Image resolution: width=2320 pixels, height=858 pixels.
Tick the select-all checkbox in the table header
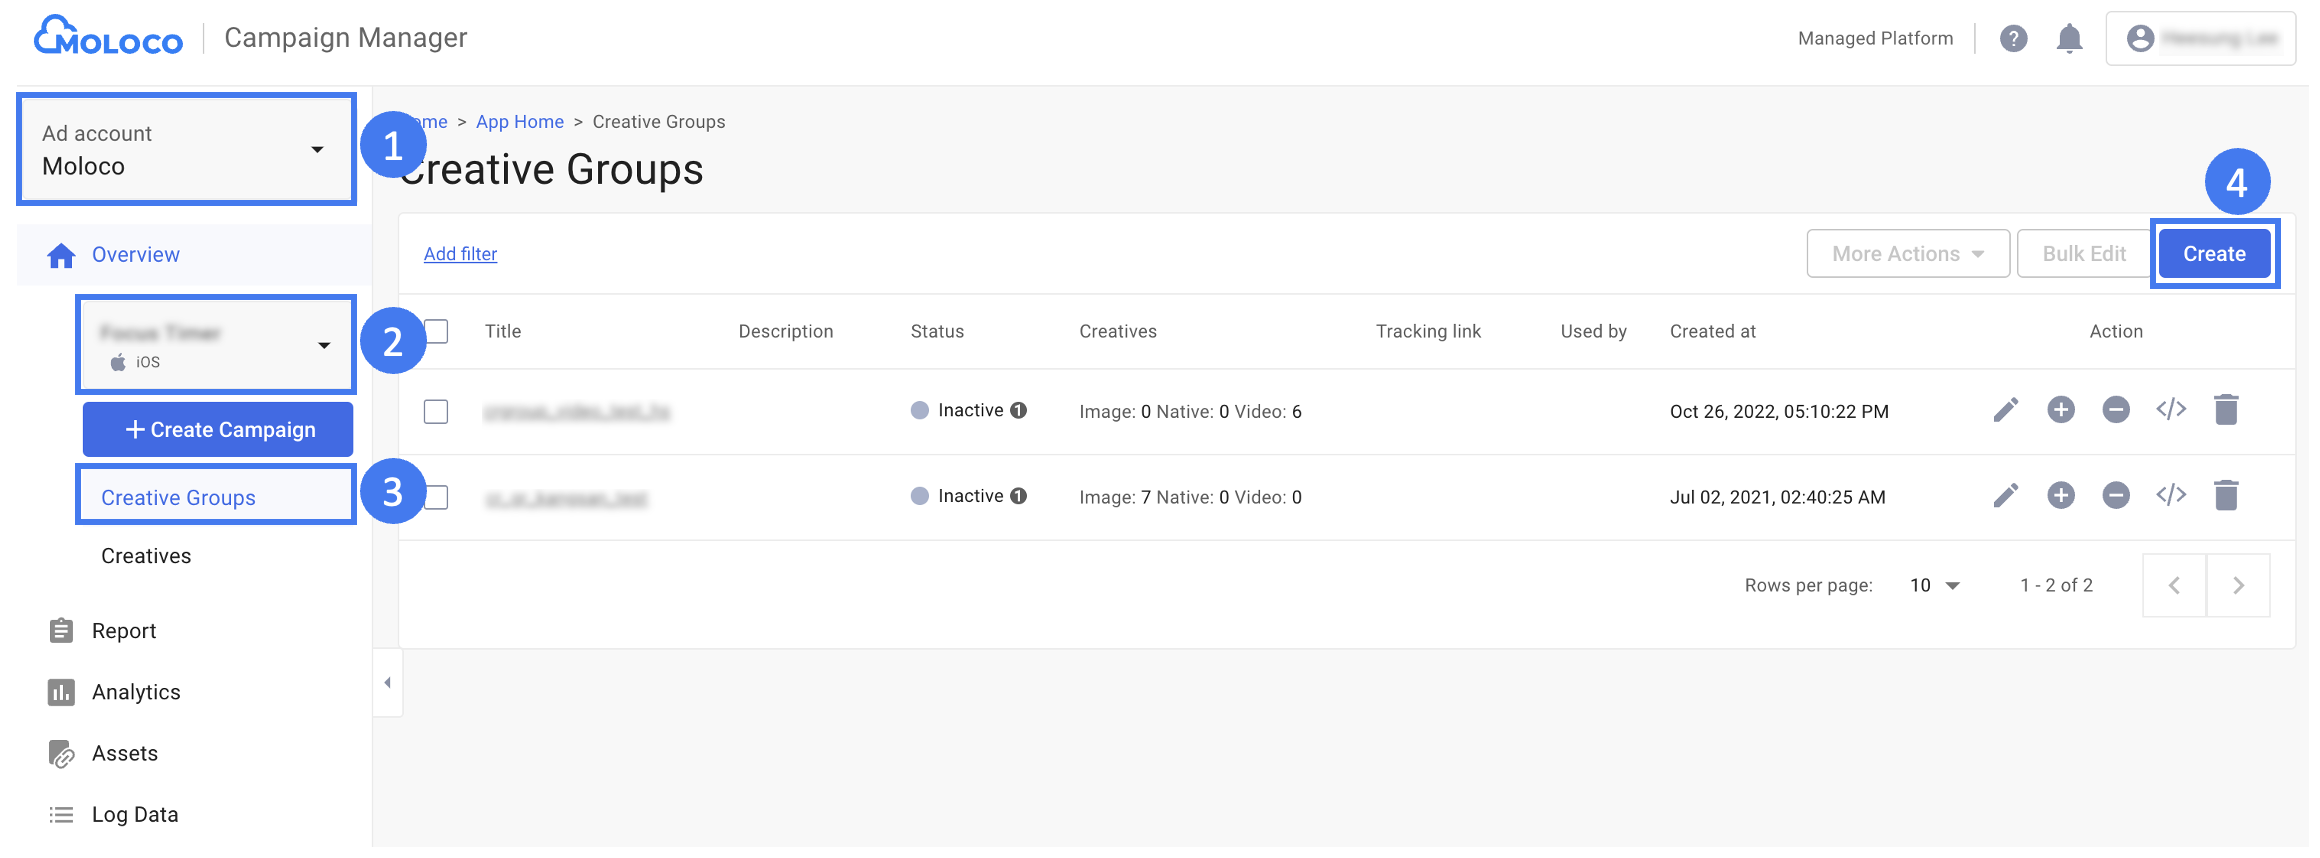(x=436, y=331)
